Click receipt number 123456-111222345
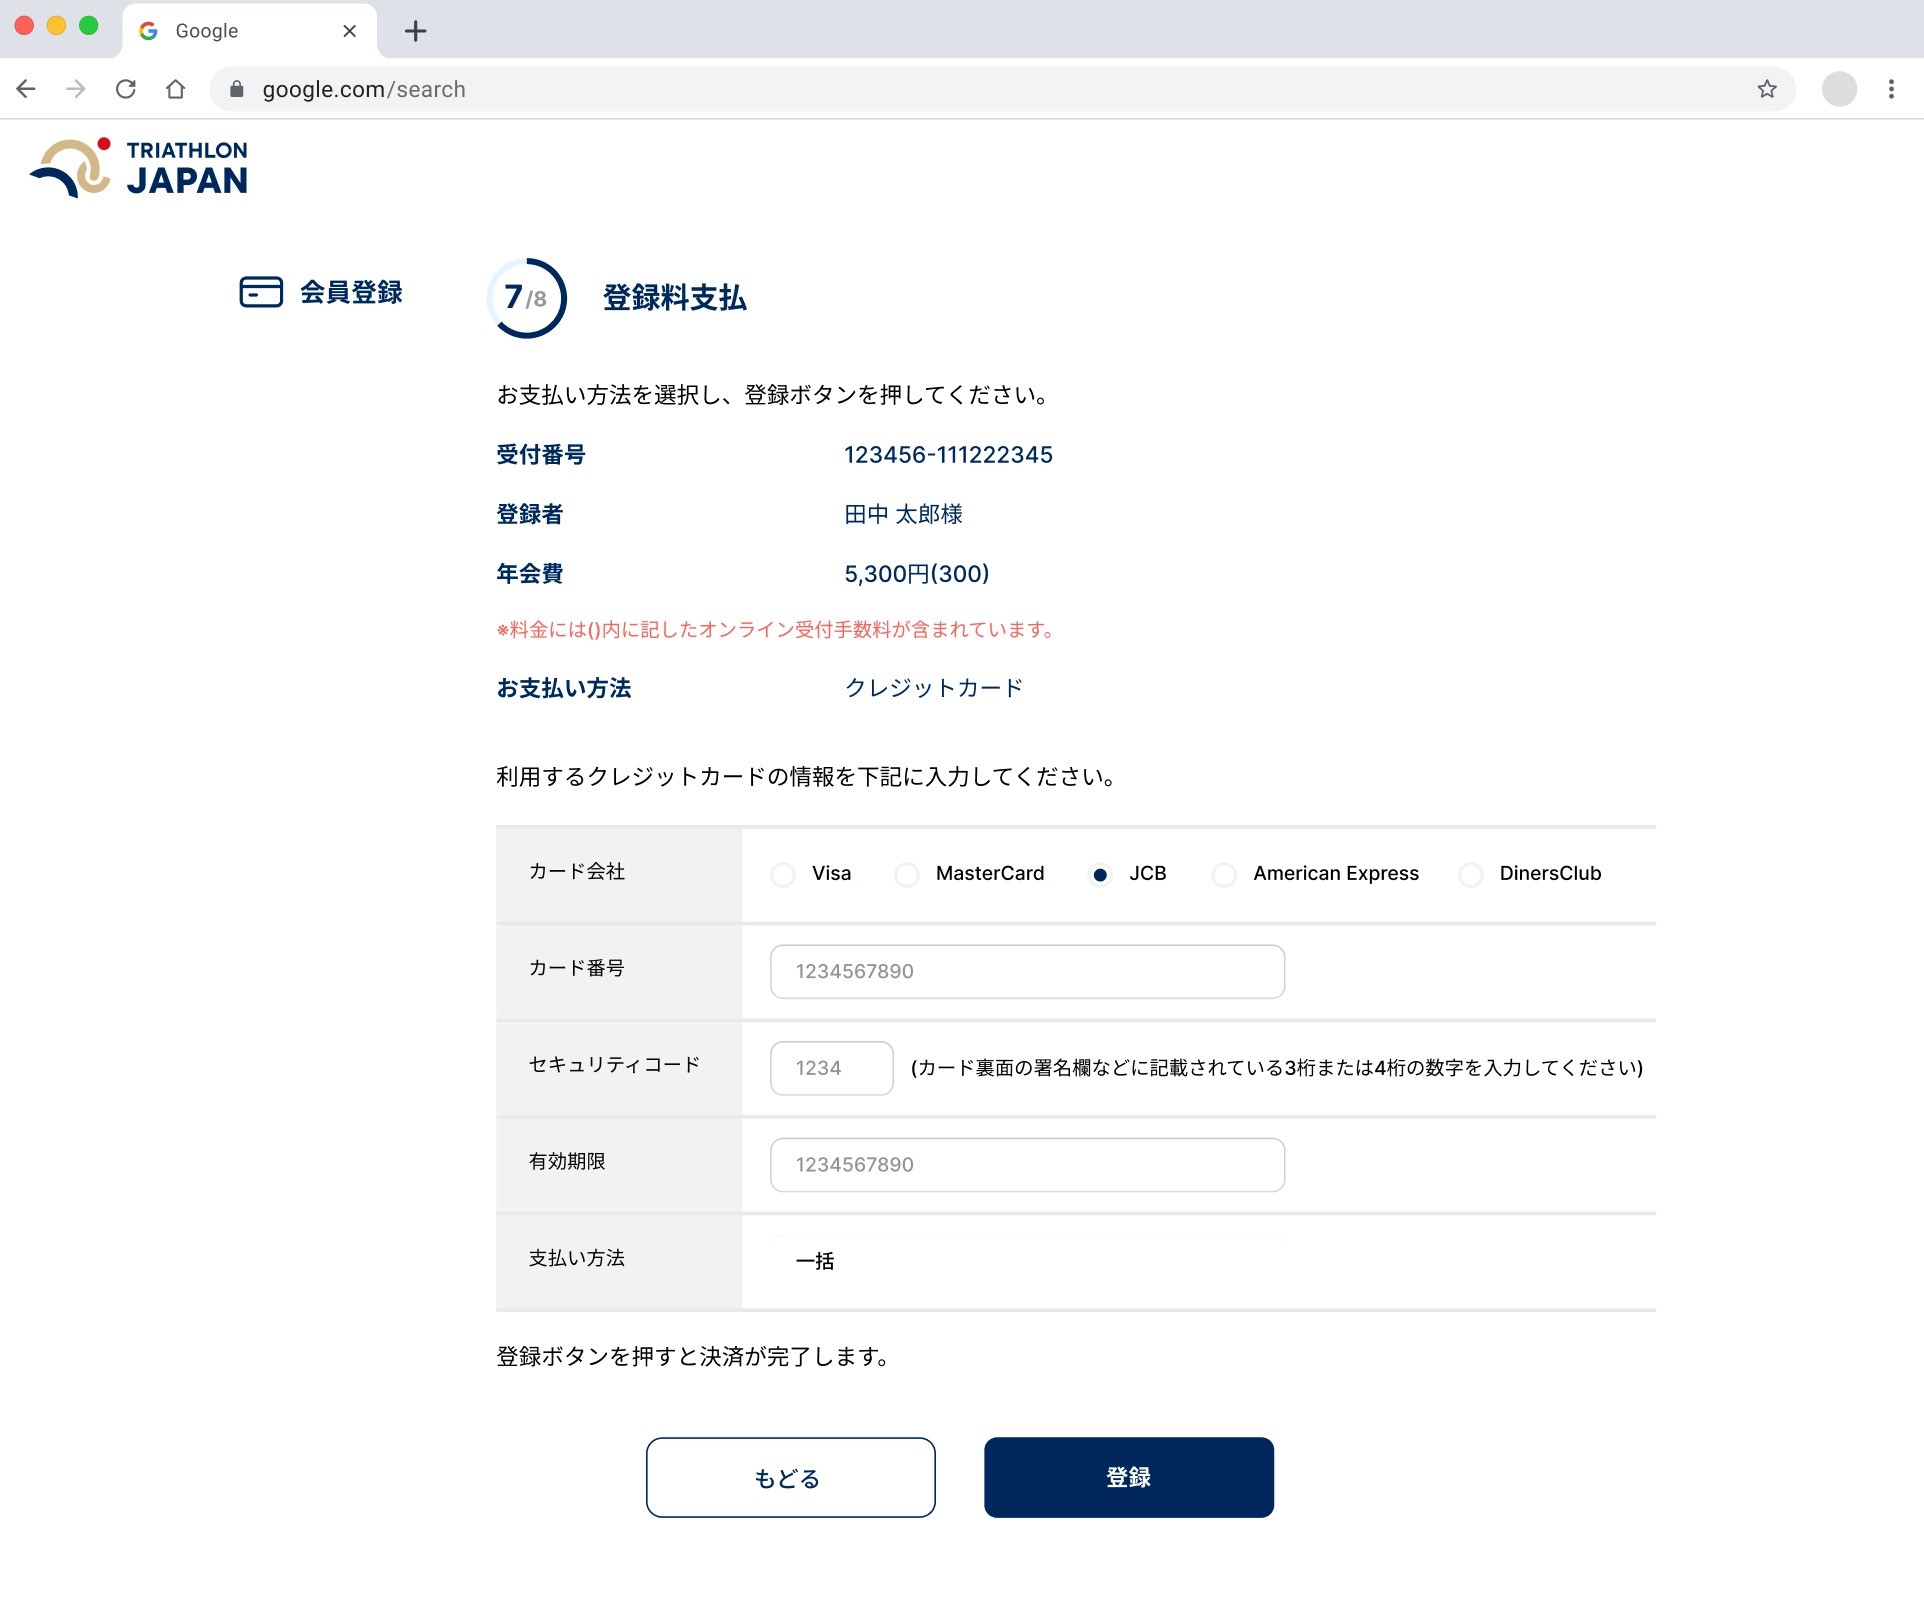The image size is (1924, 1606). [948, 455]
